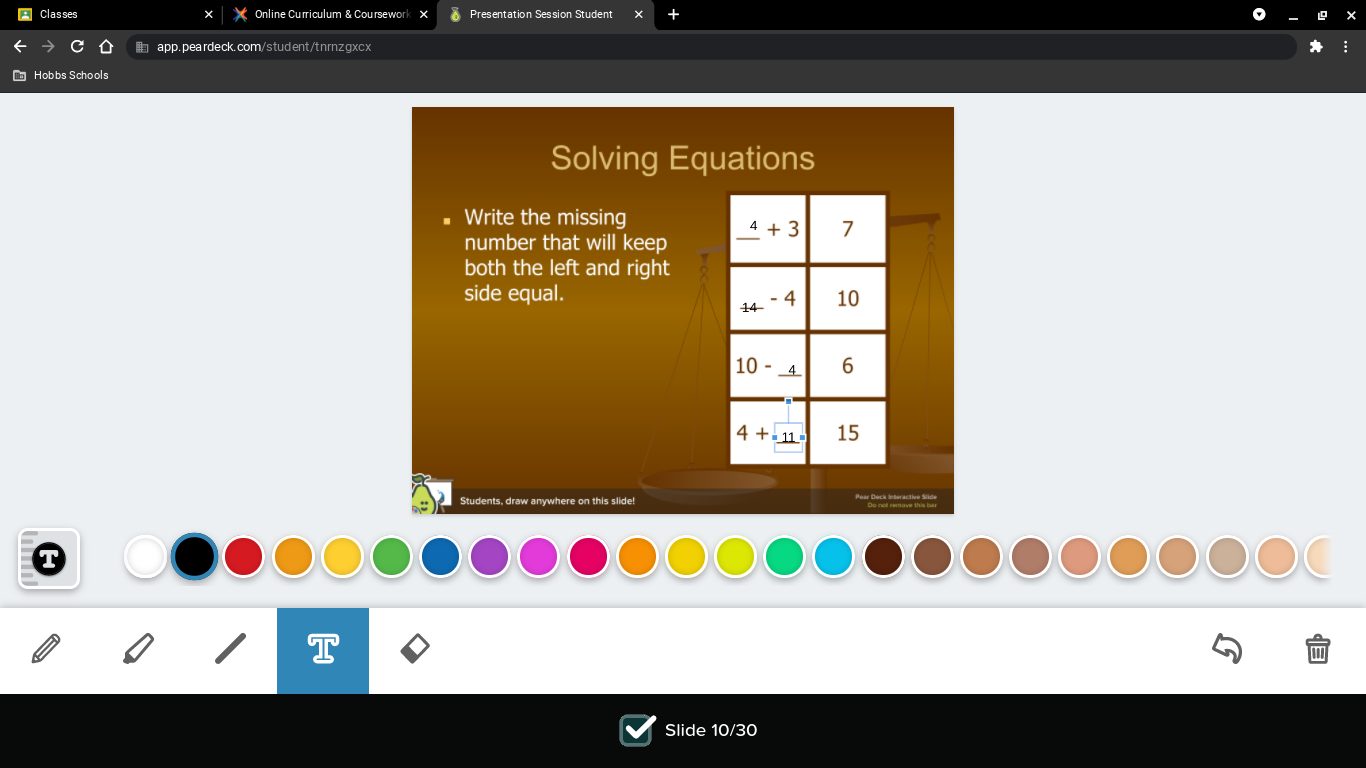Reload the Pear Deck page
This screenshot has height=768, width=1366.
(x=77, y=47)
